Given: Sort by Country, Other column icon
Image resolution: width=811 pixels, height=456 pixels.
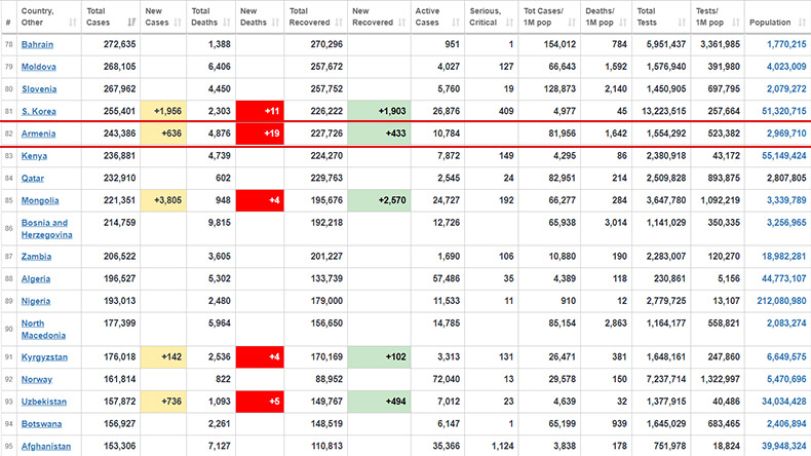Looking at the screenshot, I should tap(72, 22).
